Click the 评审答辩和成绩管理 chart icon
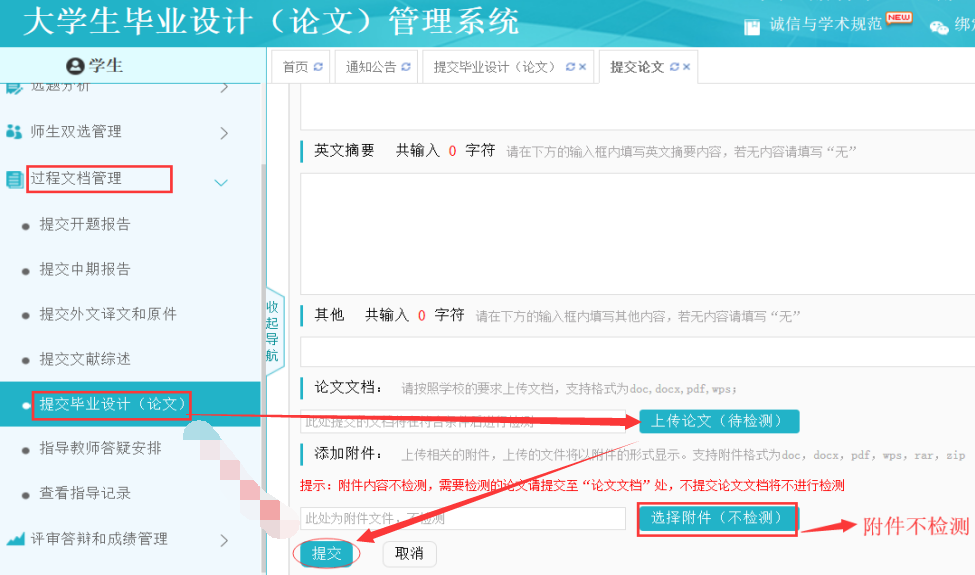Image resolution: width=975 pixels, height=575 pixels. [15, 538]
